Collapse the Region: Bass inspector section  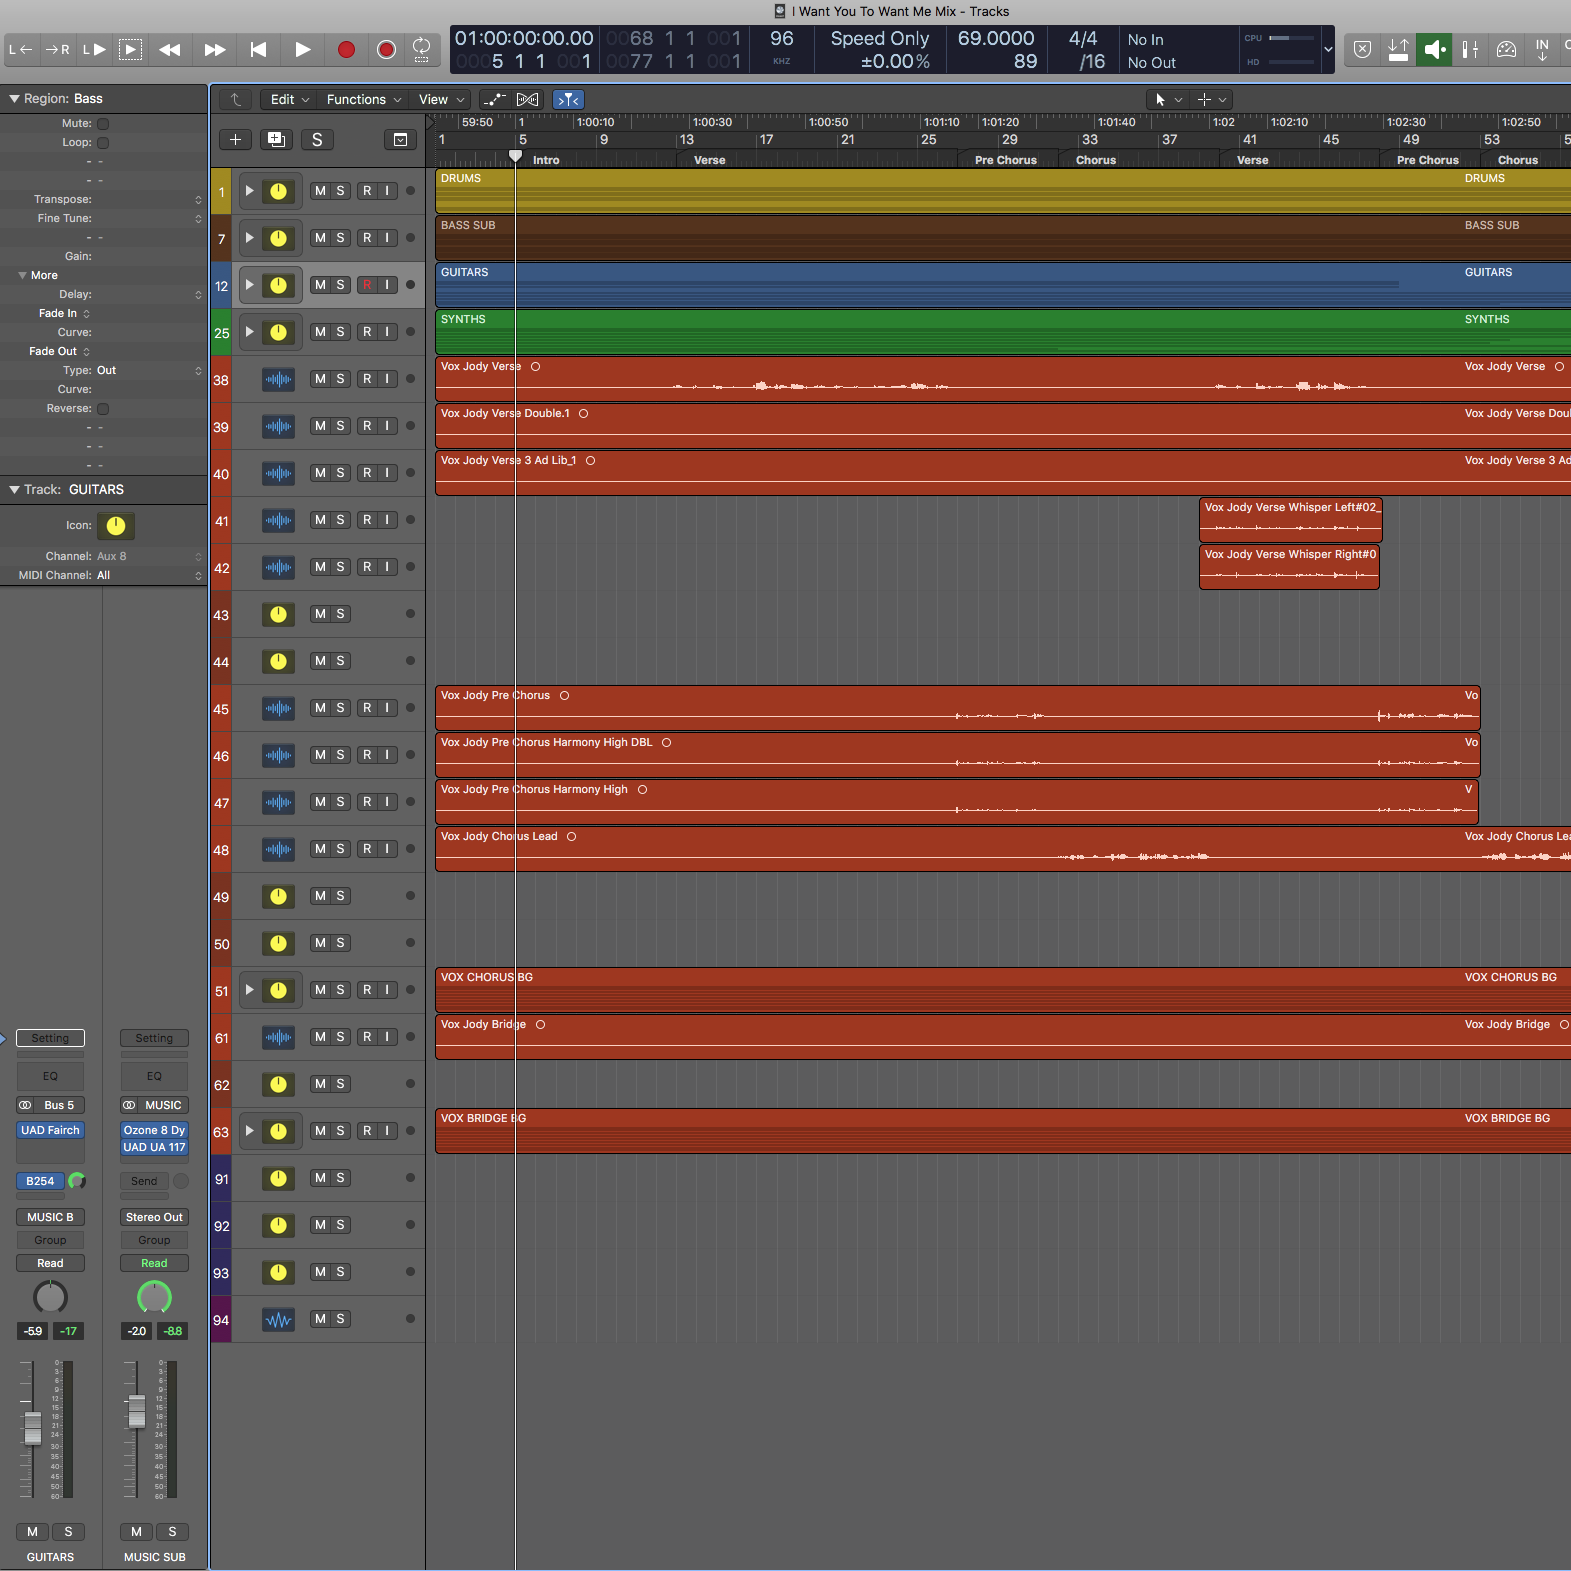click(x=14, y=99)
